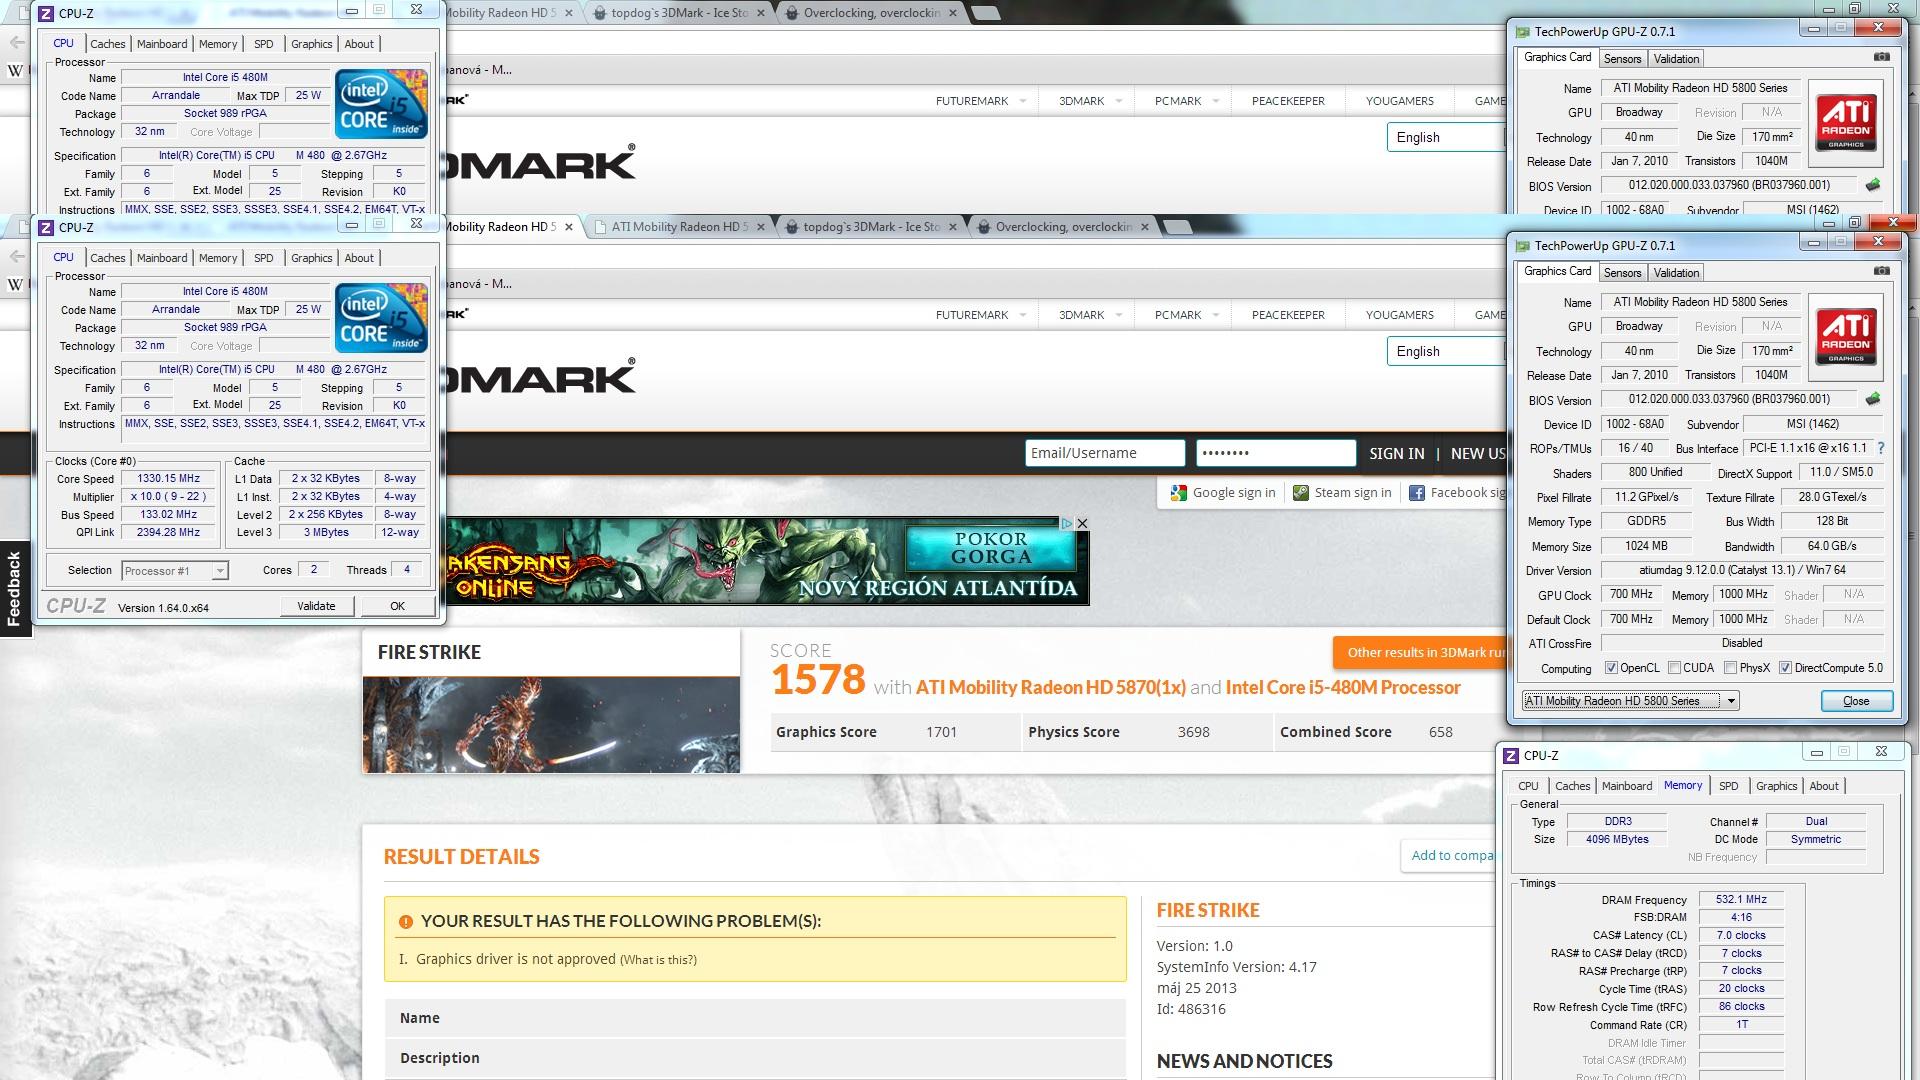Open the Validation tab in the lower GPU-Z window
1920x1080 pixels.
(1676, 273)
